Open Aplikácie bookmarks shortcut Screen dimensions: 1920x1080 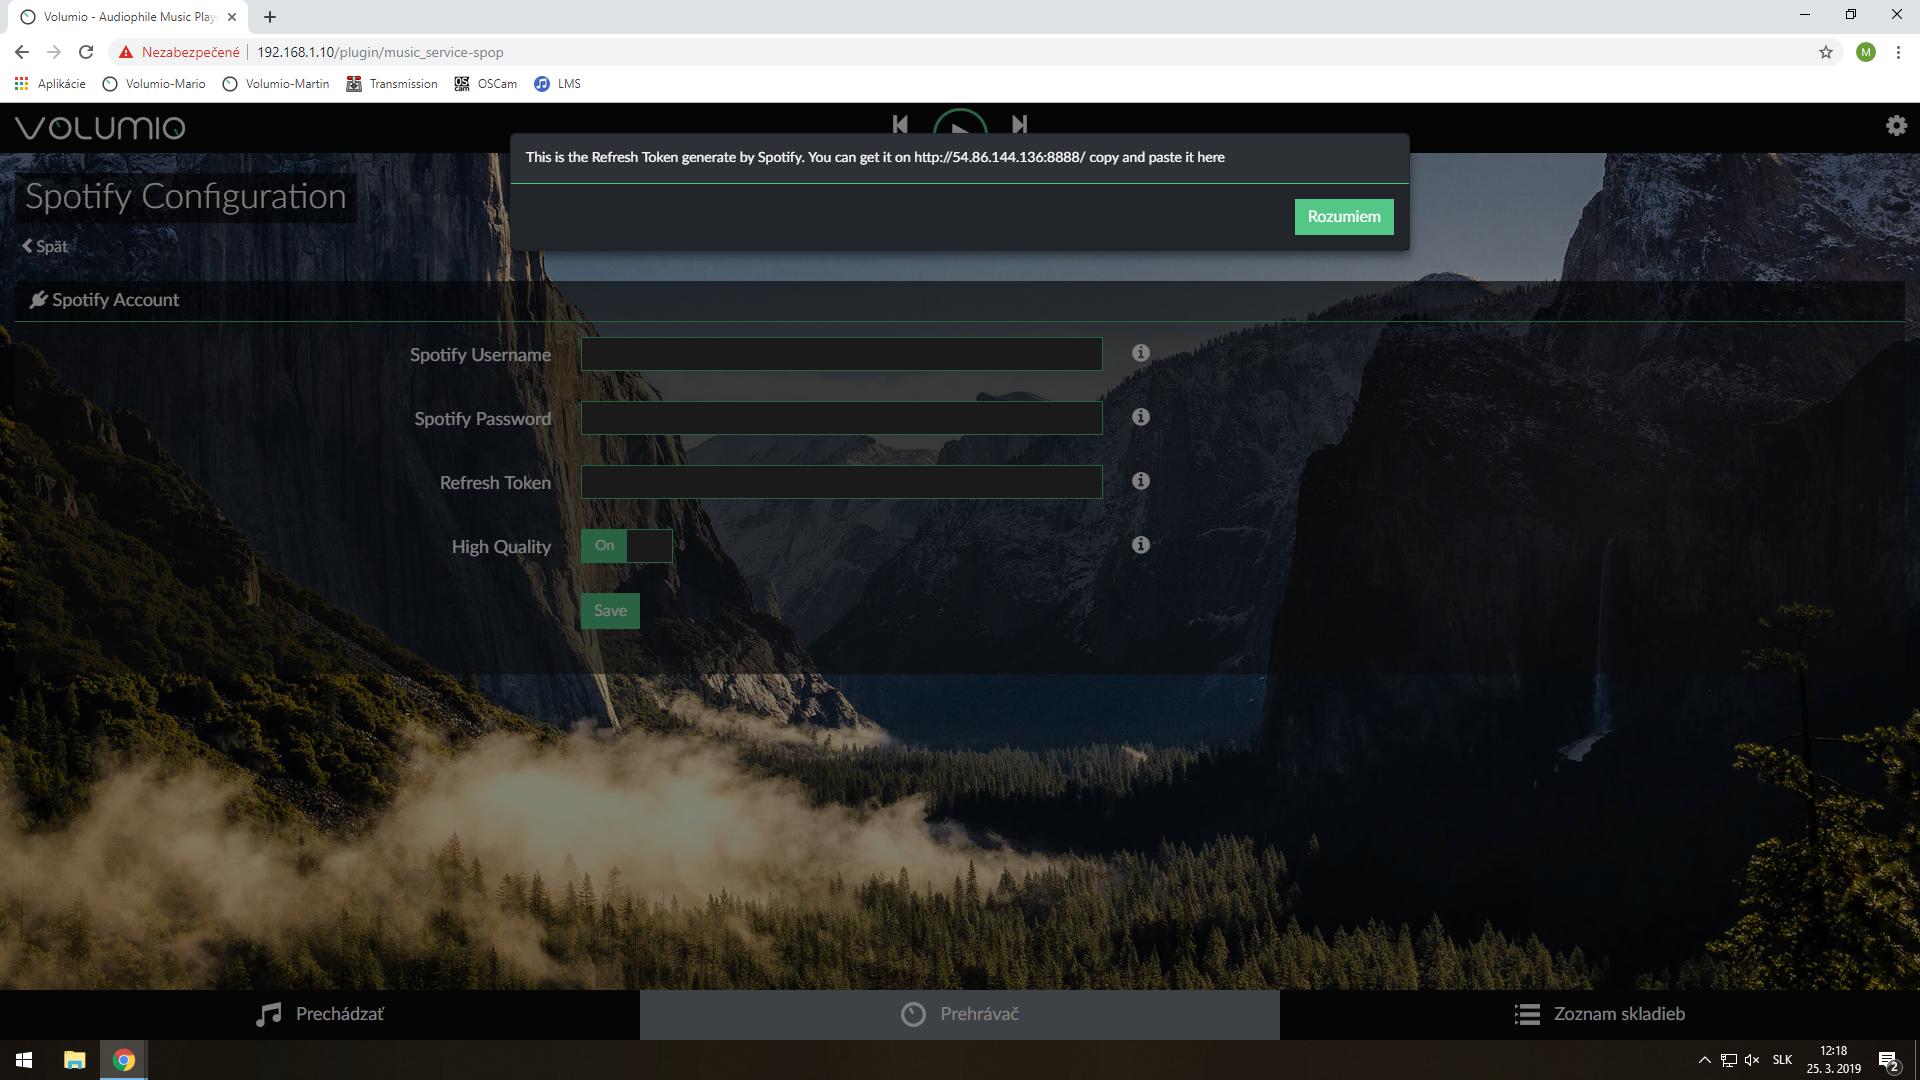pyautogui.click(x=50, y=84)
